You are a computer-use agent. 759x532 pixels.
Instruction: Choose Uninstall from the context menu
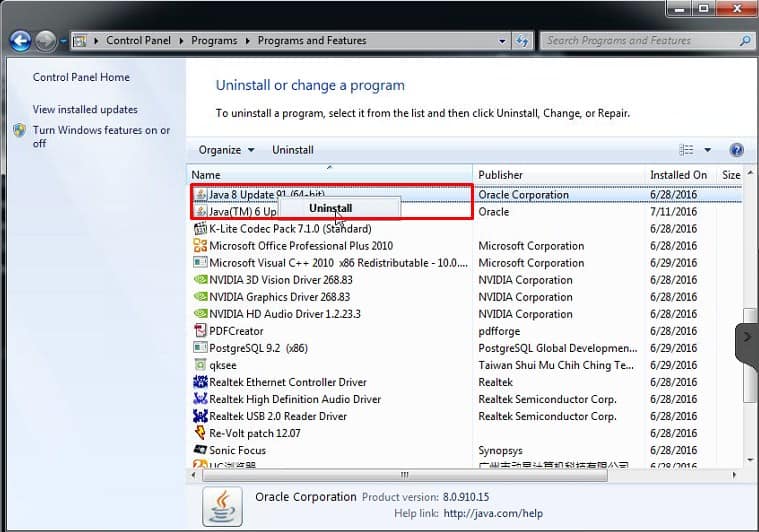point(331,208)
